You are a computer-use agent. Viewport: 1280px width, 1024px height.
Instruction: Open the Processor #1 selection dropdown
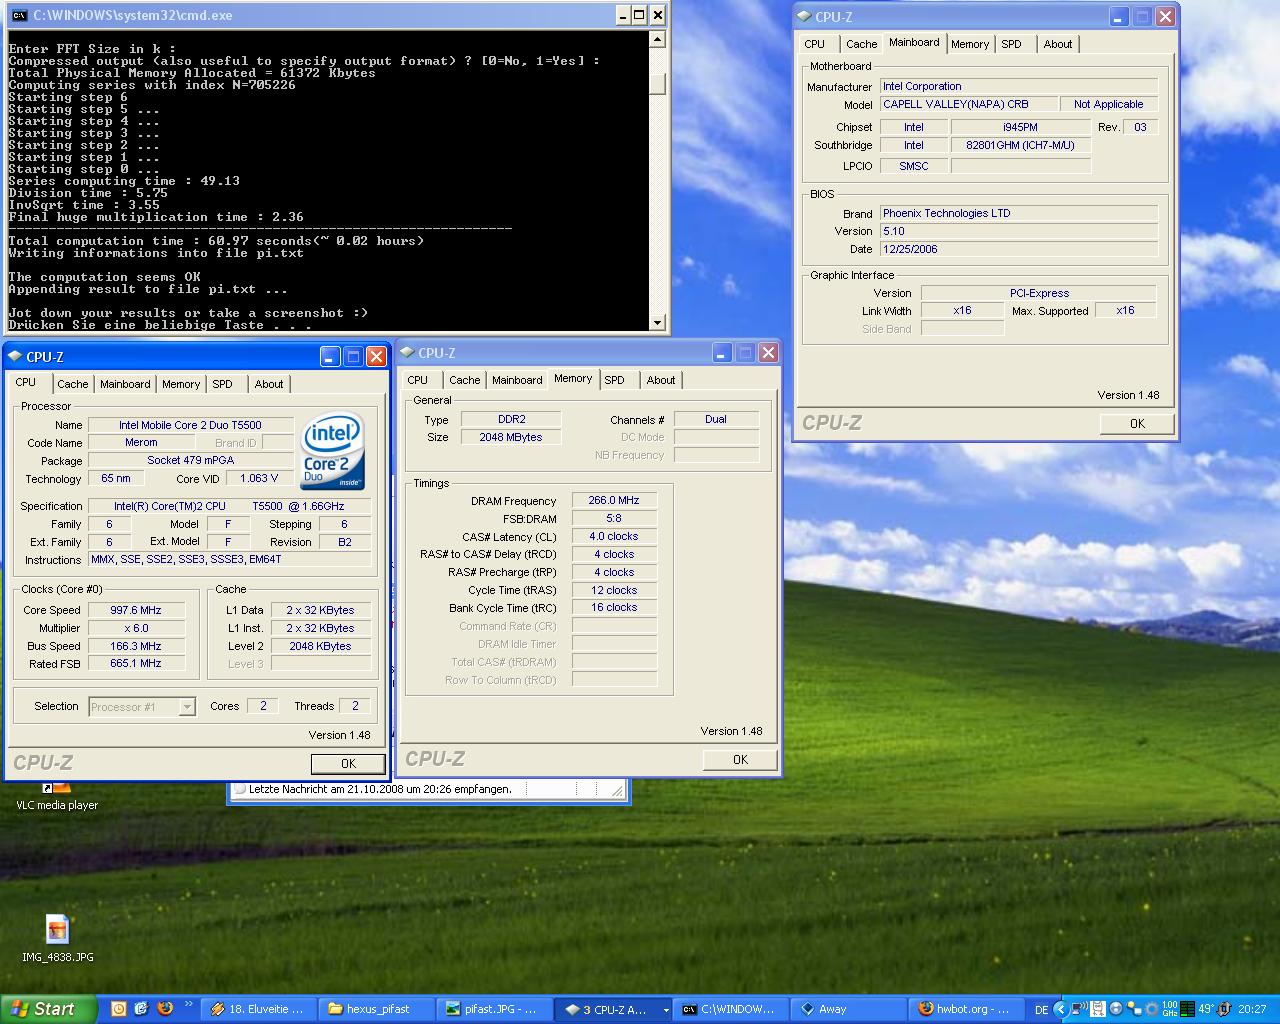(x=186, y=707)
